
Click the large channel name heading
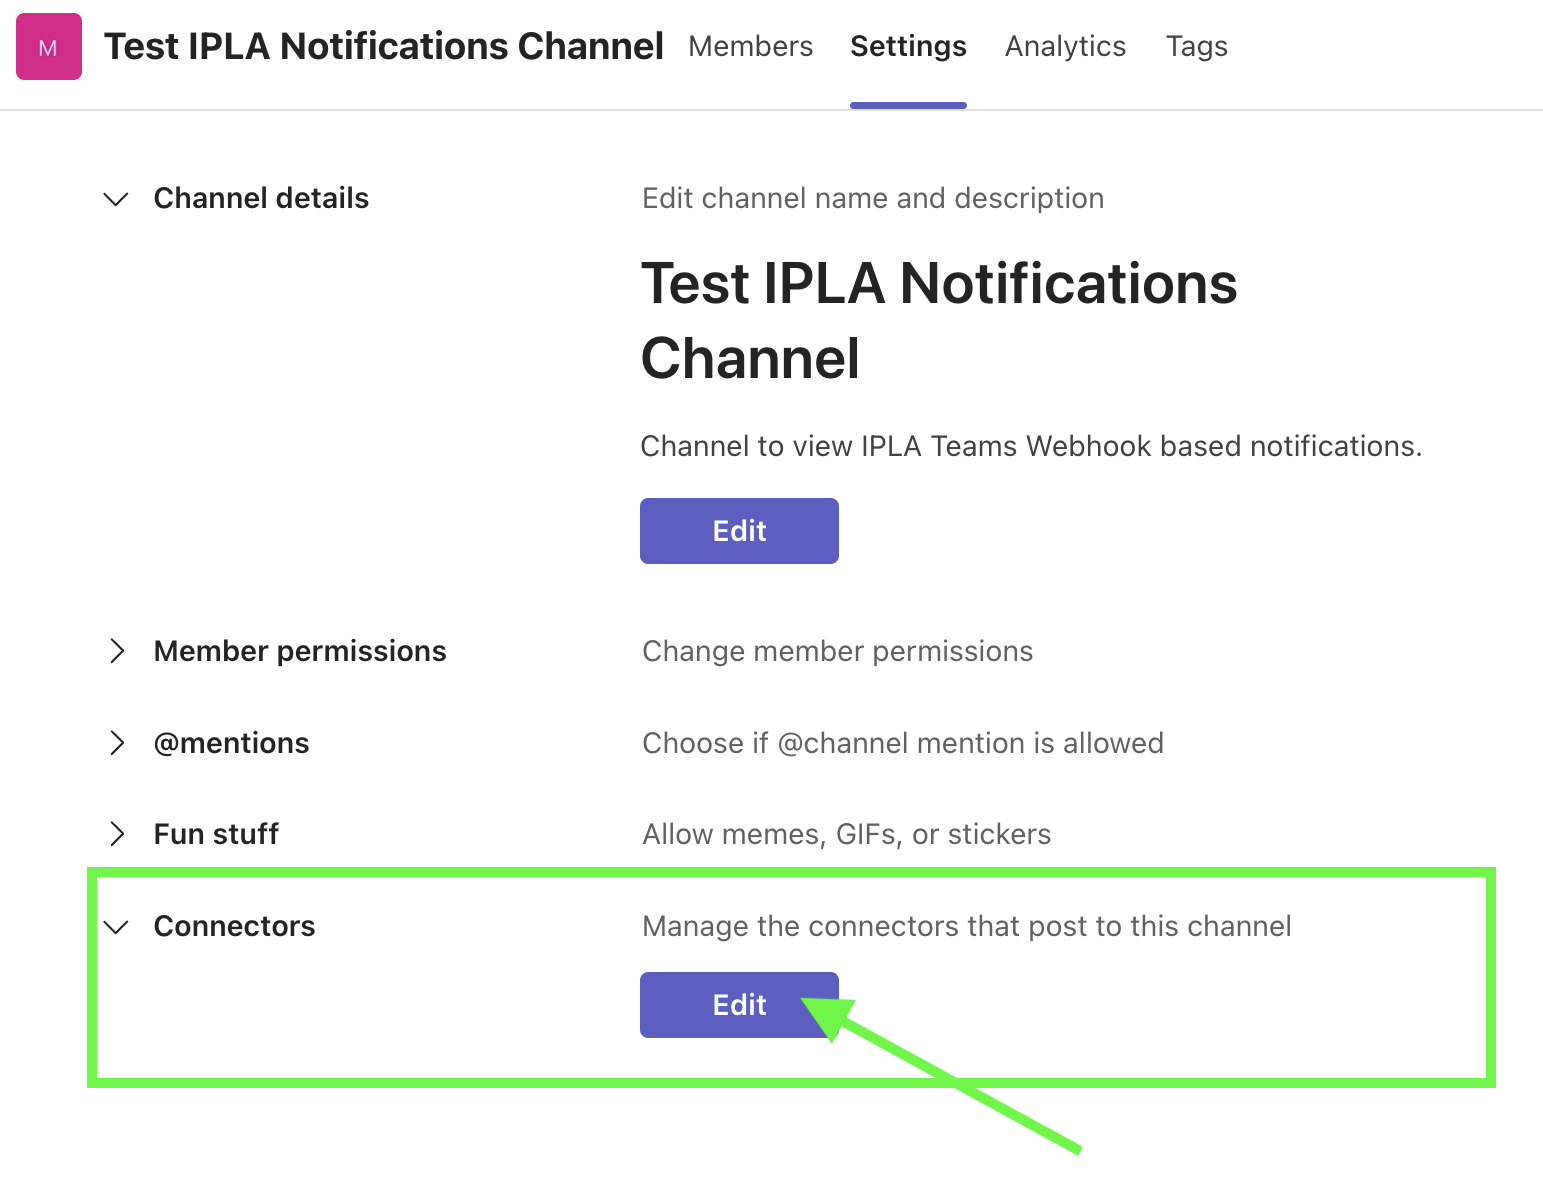tap(938, 320)
